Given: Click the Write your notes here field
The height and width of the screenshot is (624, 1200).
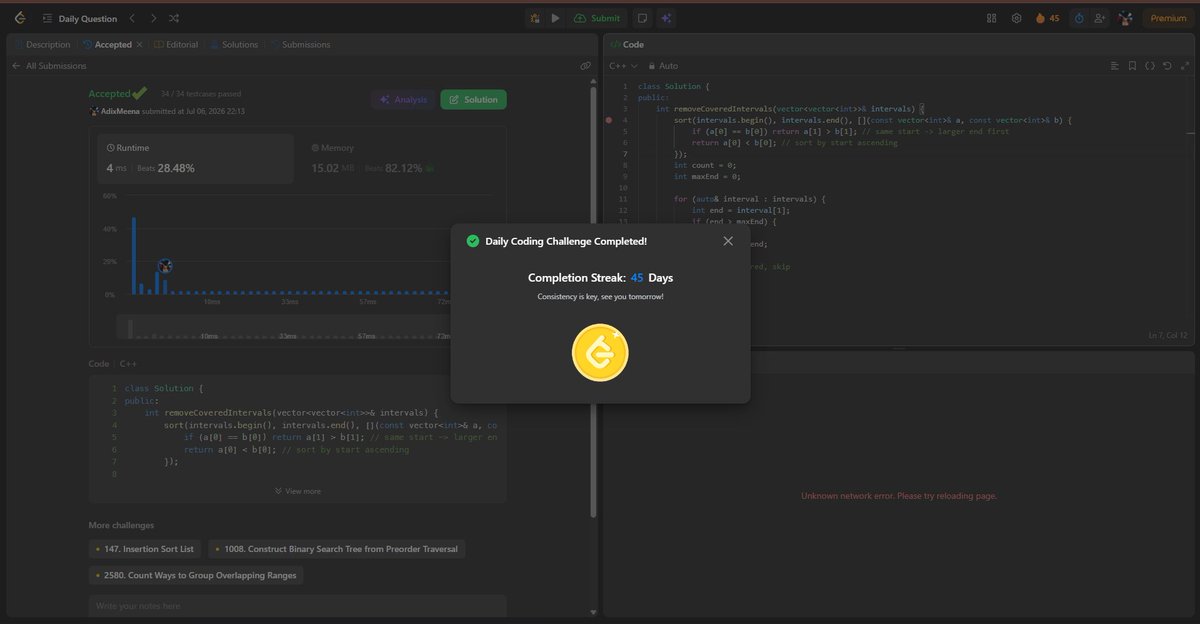Looking at the screenshot, I should click(298, 606).
